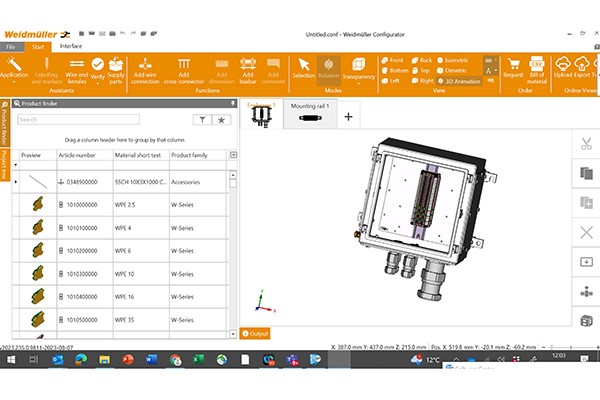Switch to Front view

[x=392, y=60]
